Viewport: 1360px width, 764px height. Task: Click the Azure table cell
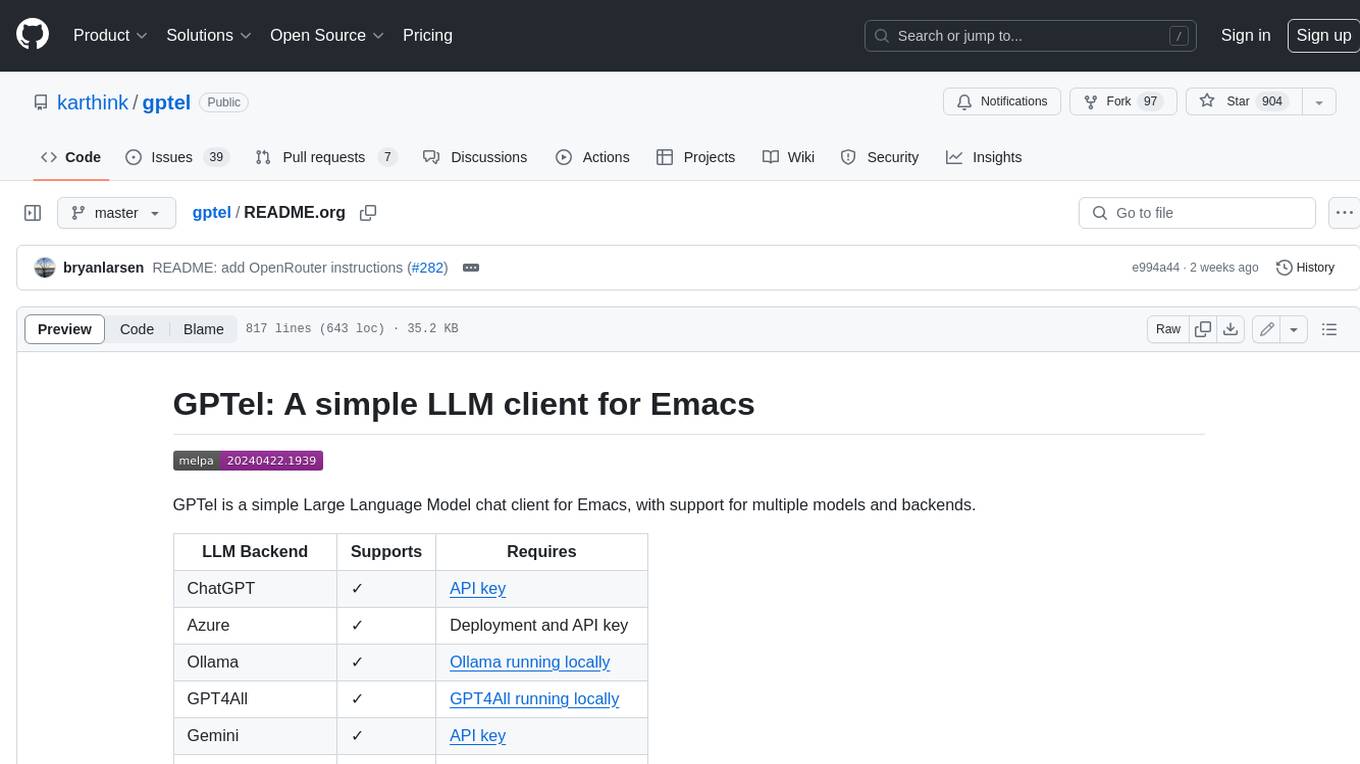pos(255,625)
